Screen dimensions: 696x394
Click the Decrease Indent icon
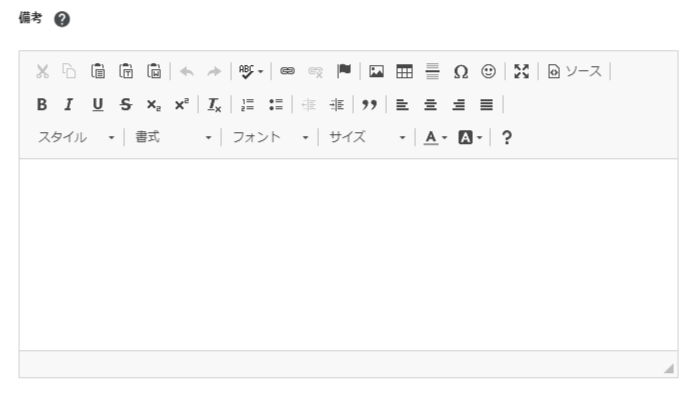click(x=308, y=105)
